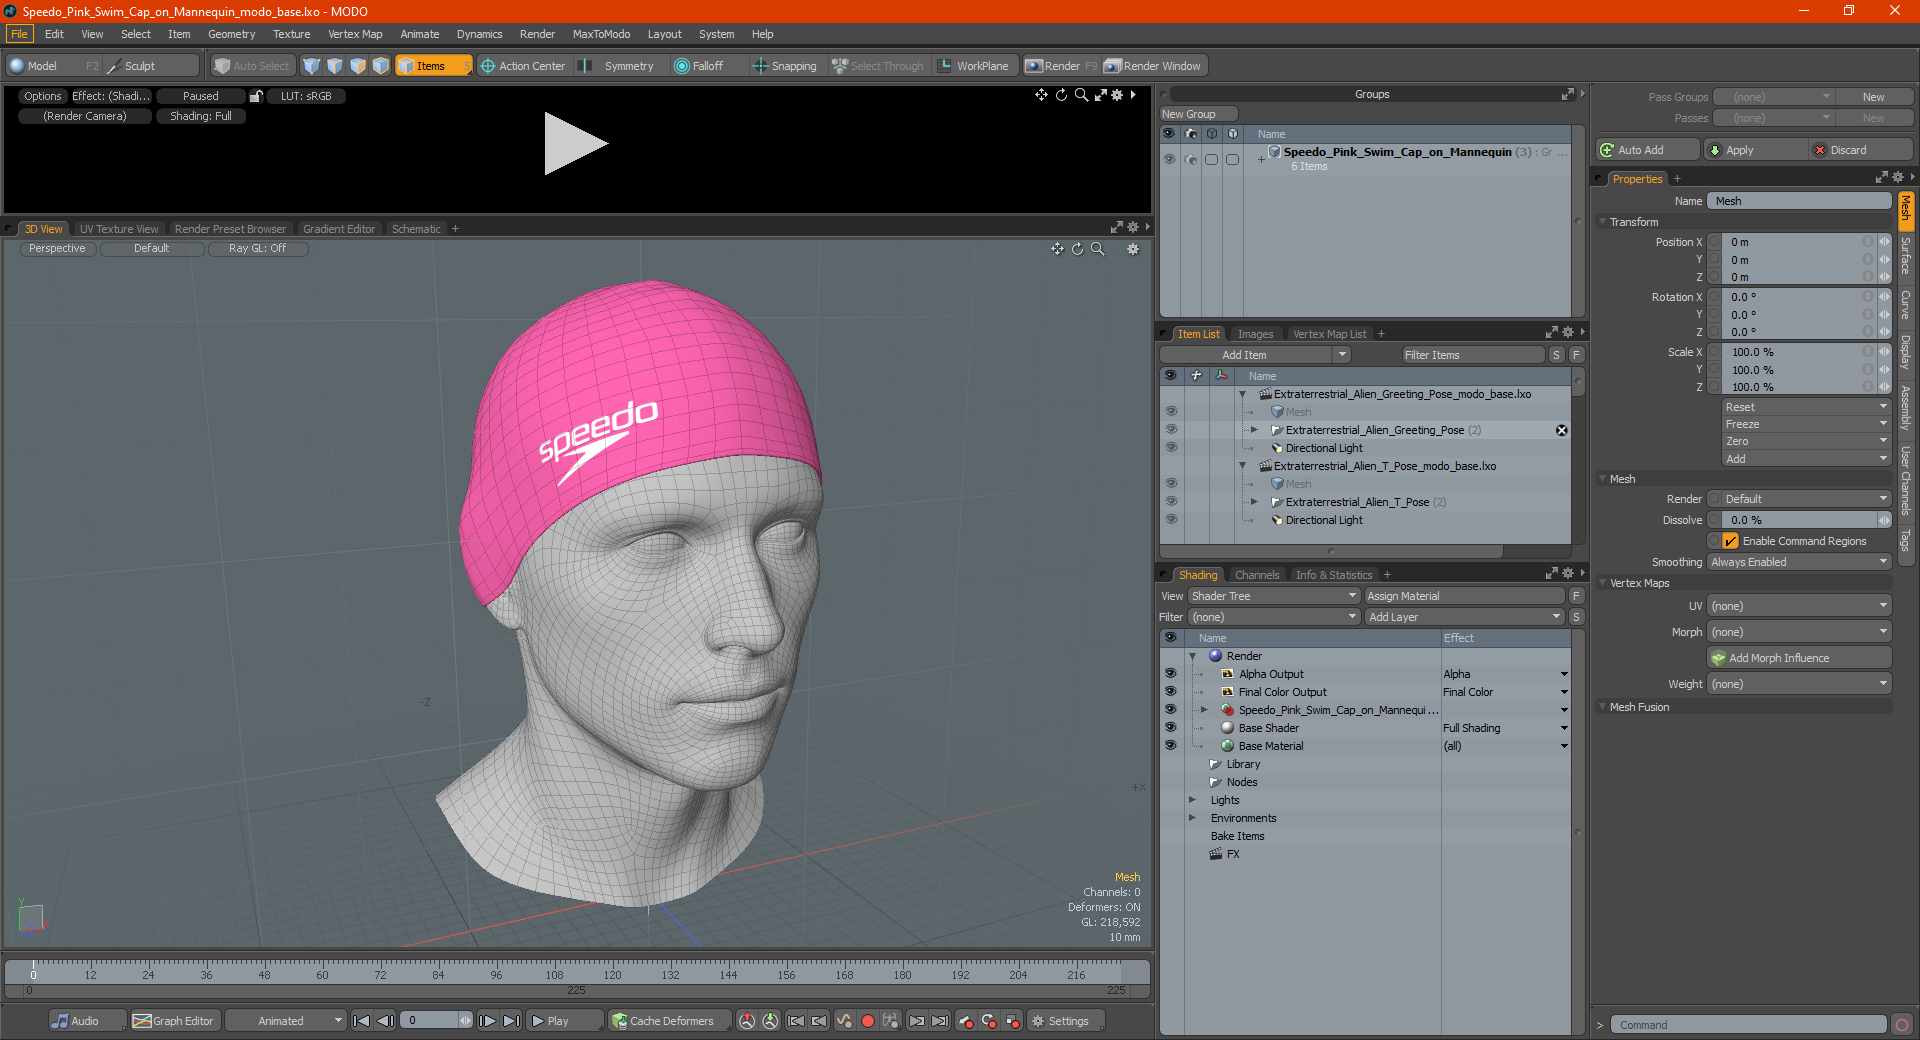Toggle visibility of Base Material
The width and height of the screenshot is (1920, 1040).
point(1170,746)
